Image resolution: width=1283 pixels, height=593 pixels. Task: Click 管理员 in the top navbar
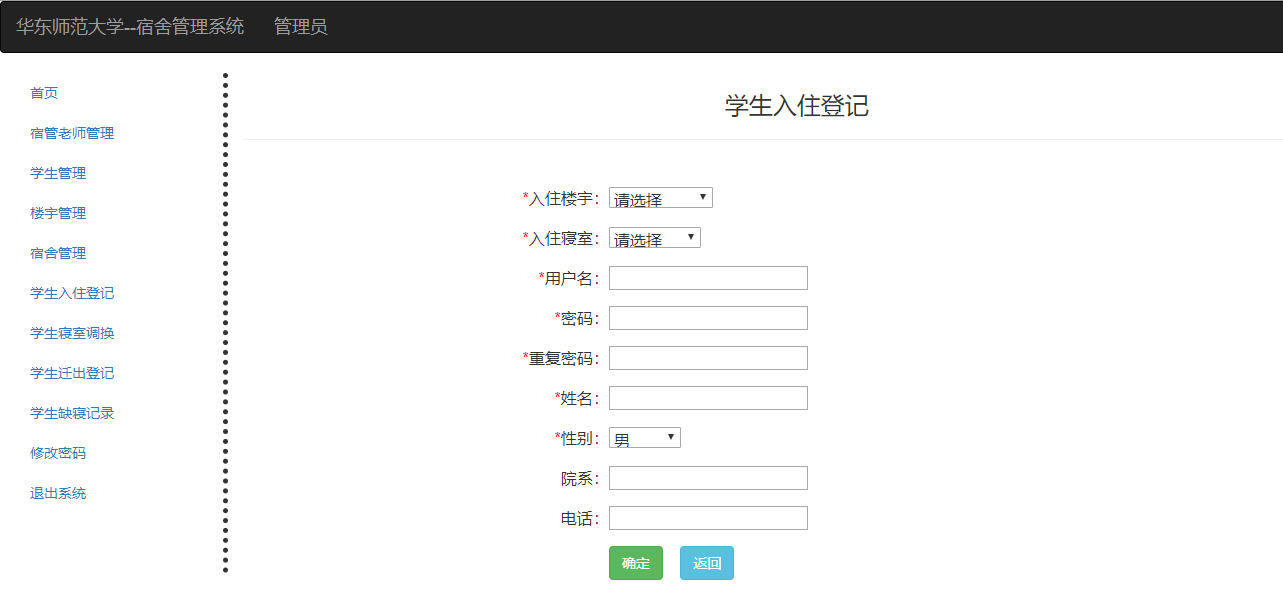coord(301,26)
